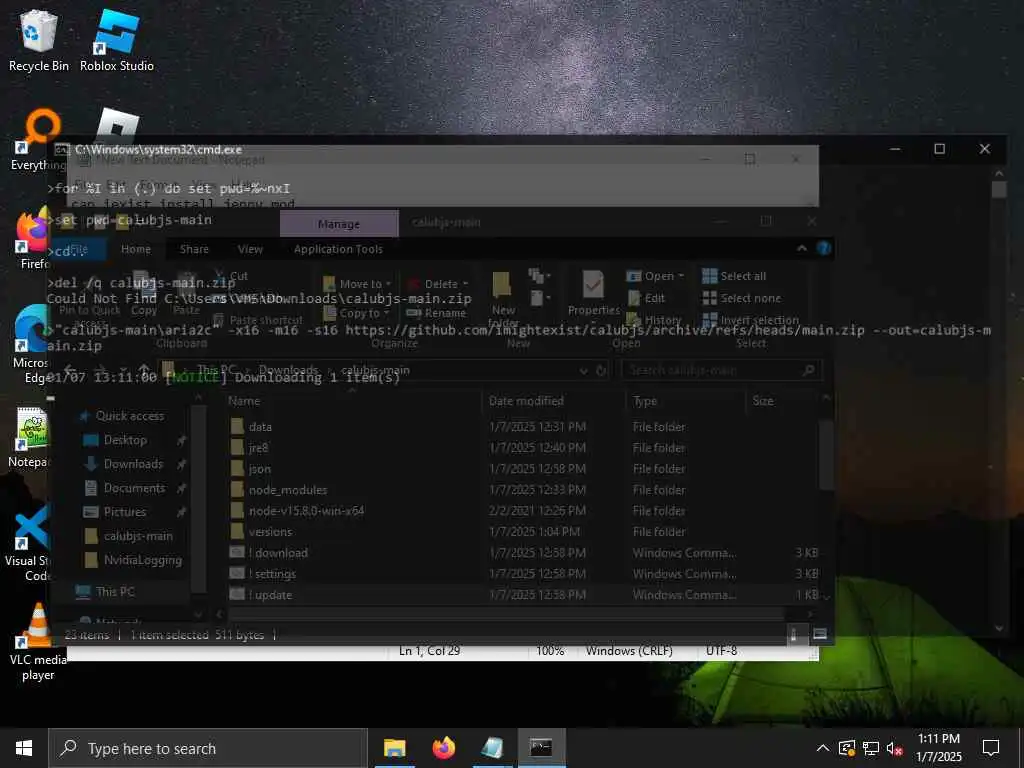Open the VLC media player shortcut
1024x768 pixels.
point(38,642)
